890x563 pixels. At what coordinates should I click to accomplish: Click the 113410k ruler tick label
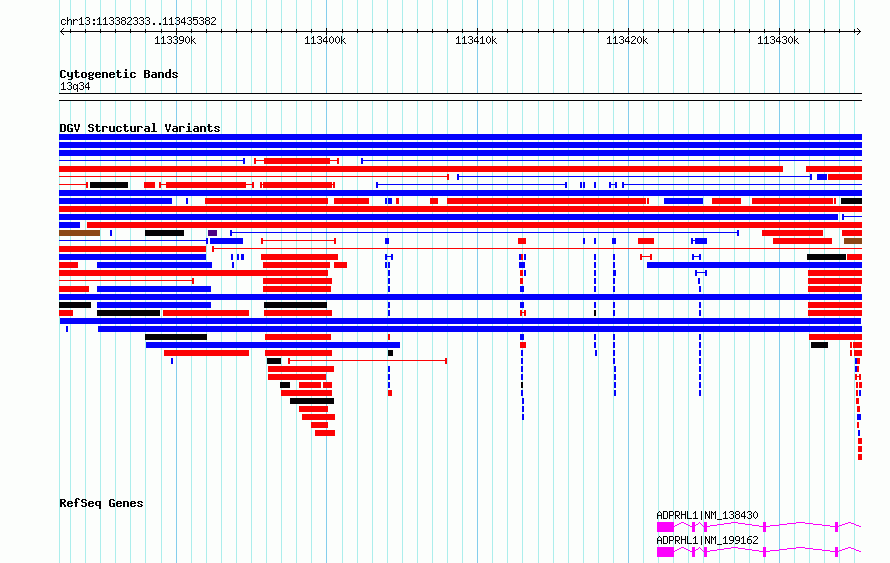[476, 40]
